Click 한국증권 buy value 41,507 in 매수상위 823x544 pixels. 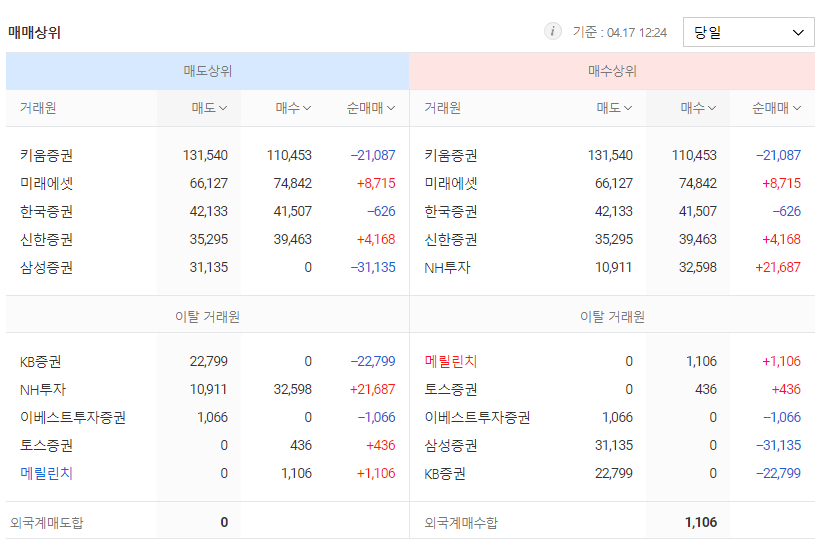[698, 212]
